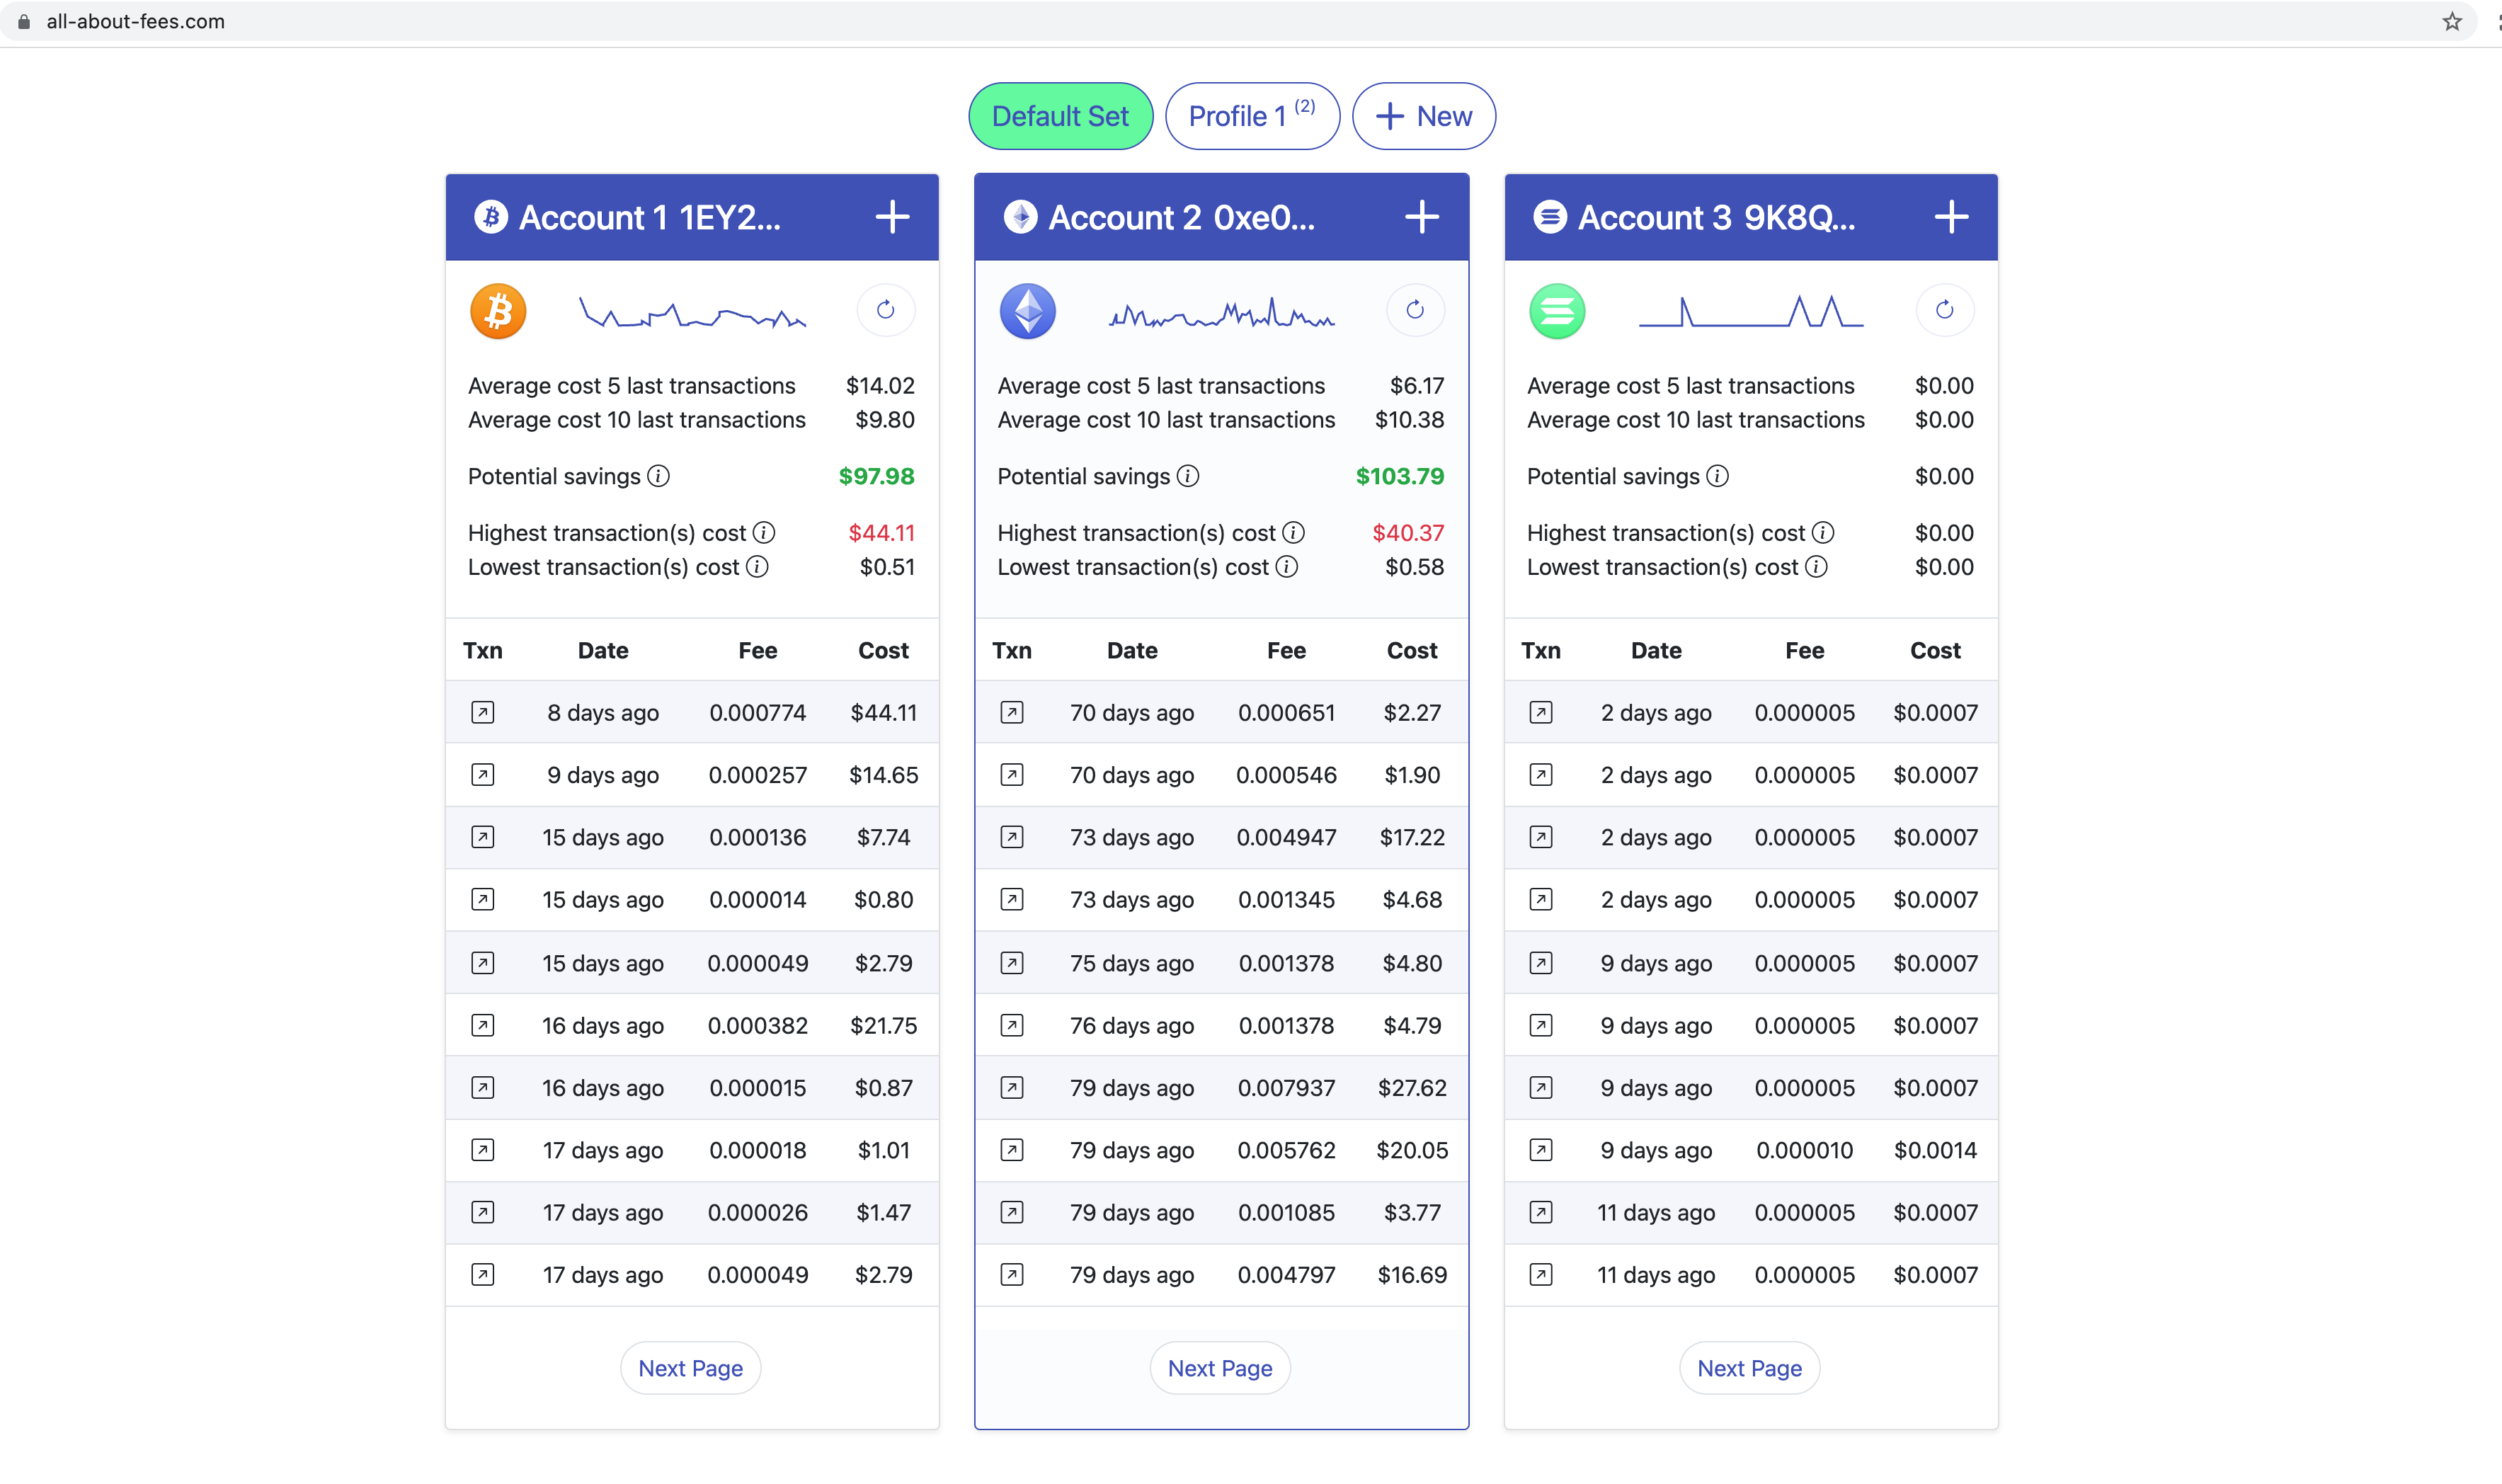The image size is (2502, 1484).
Task: Open the $17.22 Ethereum transaction link icon
Action: (1012, 837)
